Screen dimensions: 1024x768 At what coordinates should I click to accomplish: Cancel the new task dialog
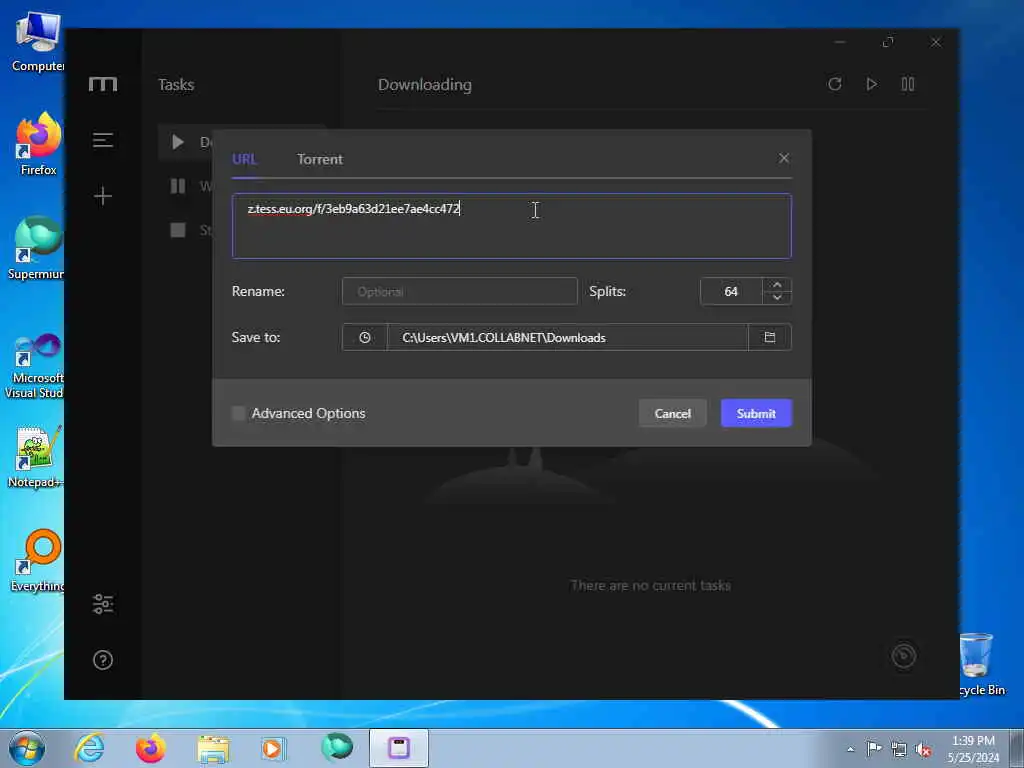(673, 413)
